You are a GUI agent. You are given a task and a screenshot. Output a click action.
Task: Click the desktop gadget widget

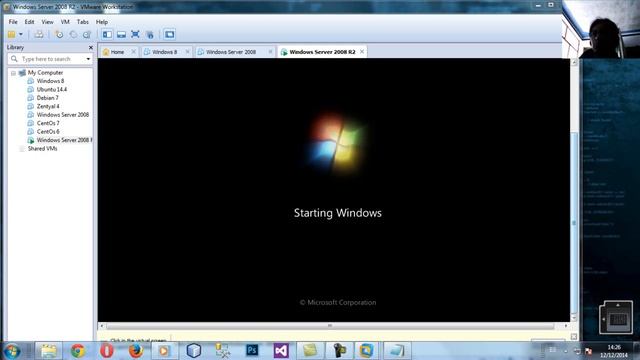coord(616,317)
